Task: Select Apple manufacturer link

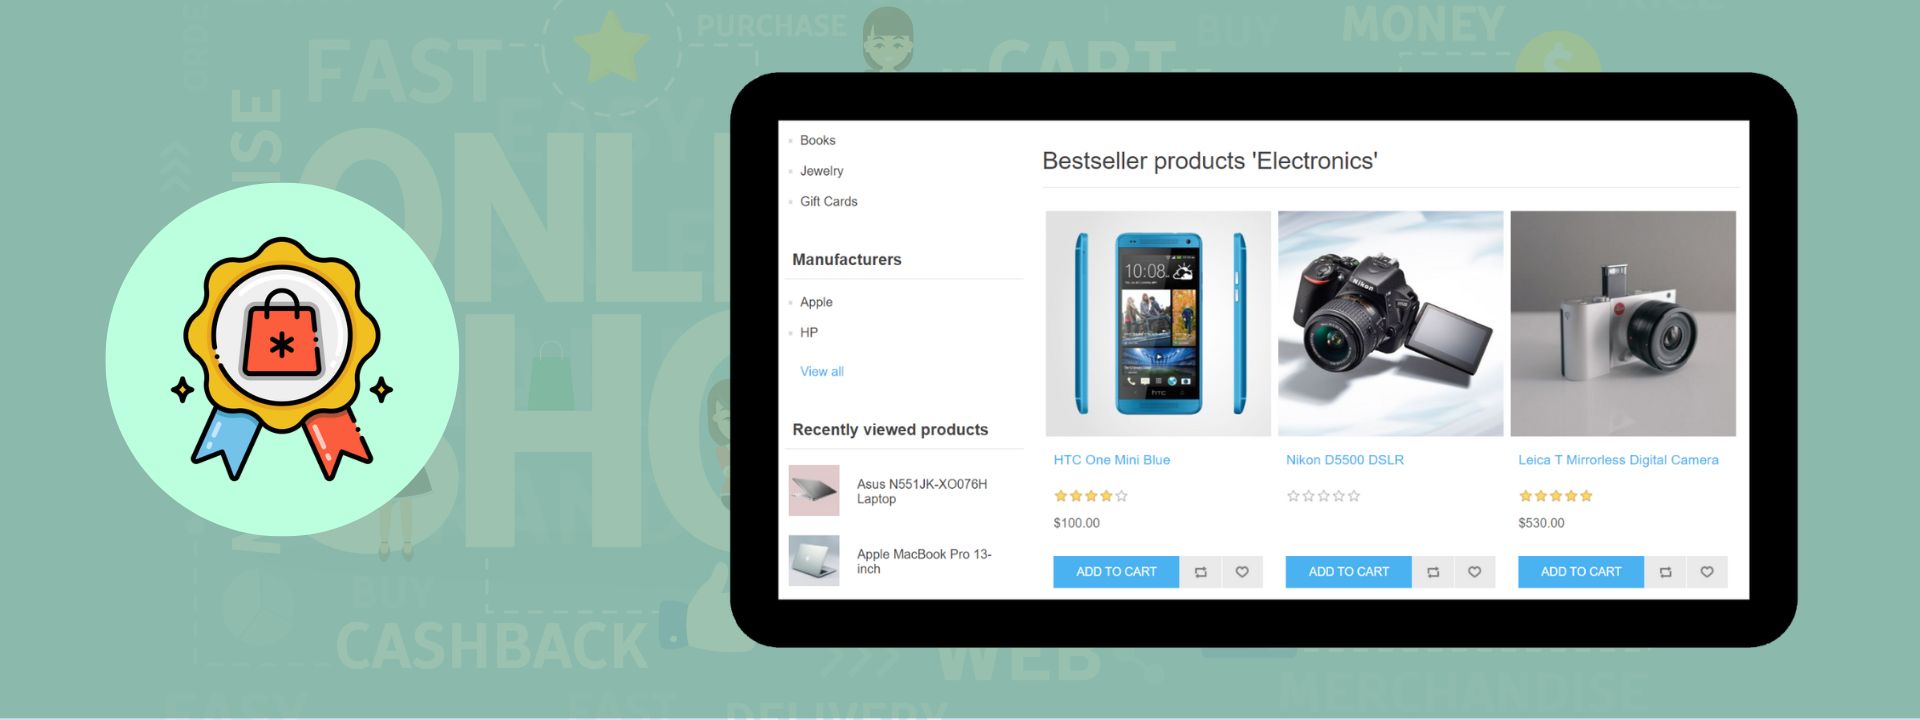Action: tap(816, 302)
